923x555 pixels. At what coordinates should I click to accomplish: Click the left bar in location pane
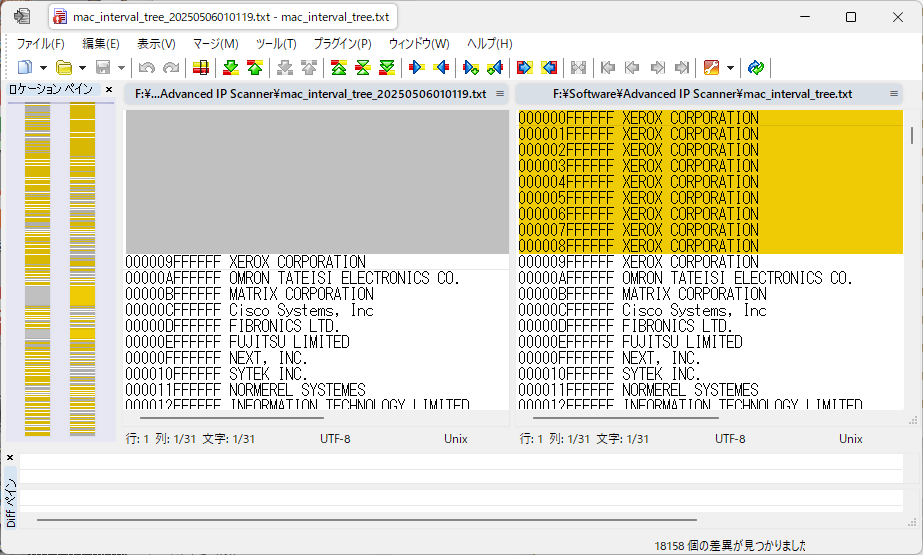[x=38, y=270]
